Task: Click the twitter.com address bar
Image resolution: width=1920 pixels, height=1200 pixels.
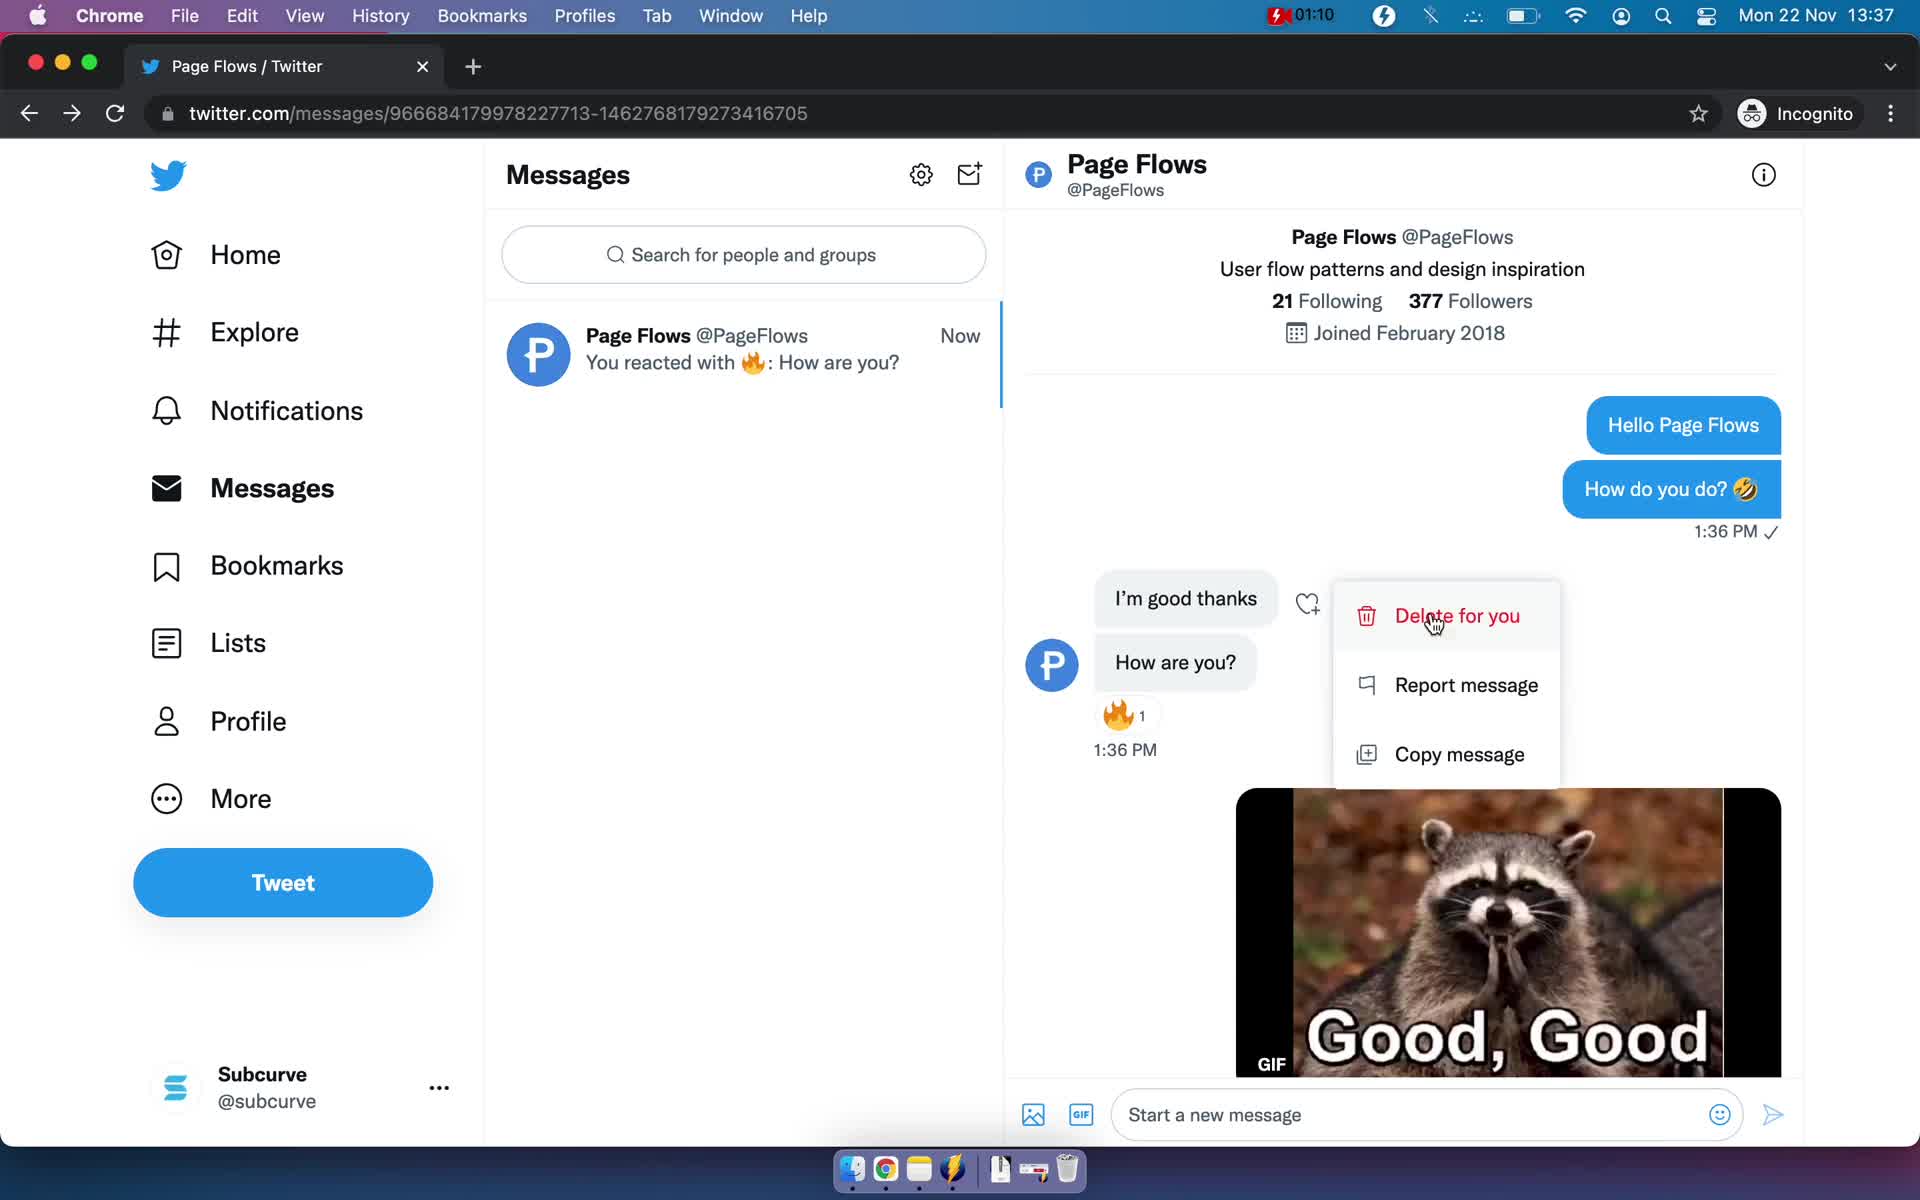Action: point(920,113)
